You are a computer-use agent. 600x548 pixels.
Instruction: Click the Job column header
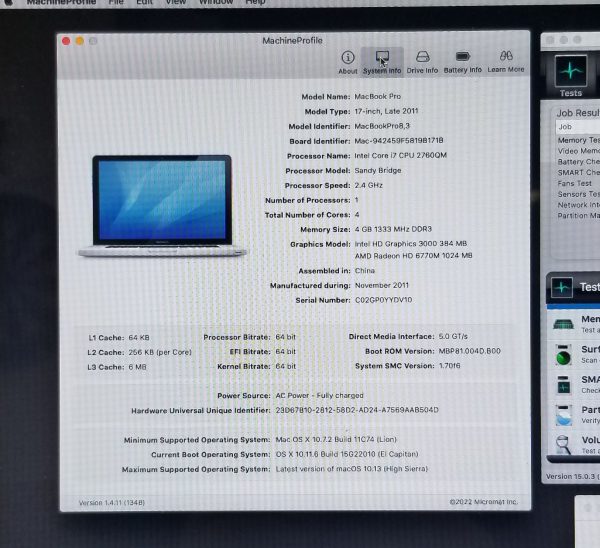(570, 127)
